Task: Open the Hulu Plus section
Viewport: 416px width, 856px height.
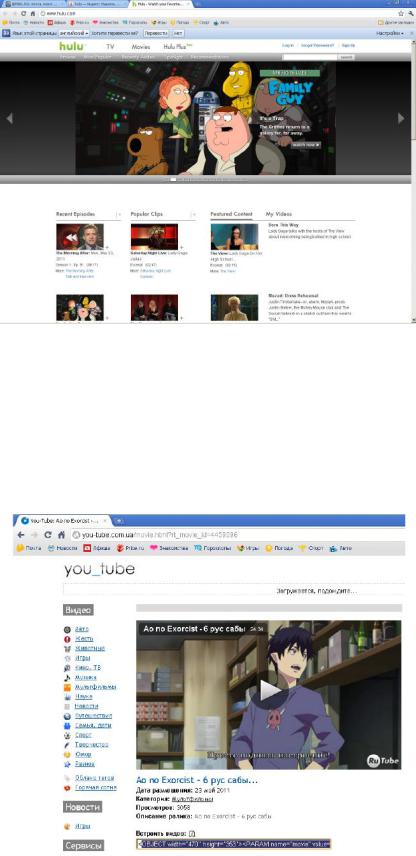Action: pyautogui.click(x=177, y=47)
